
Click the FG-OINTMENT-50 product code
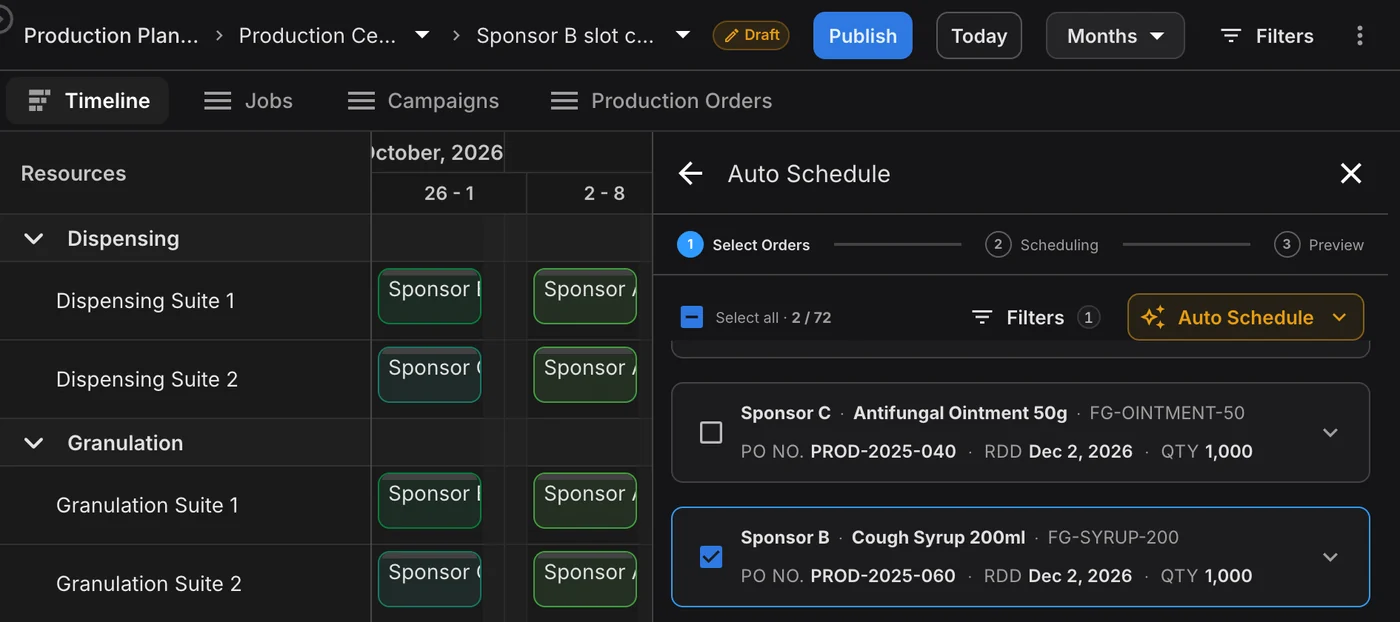[1167, 412]
